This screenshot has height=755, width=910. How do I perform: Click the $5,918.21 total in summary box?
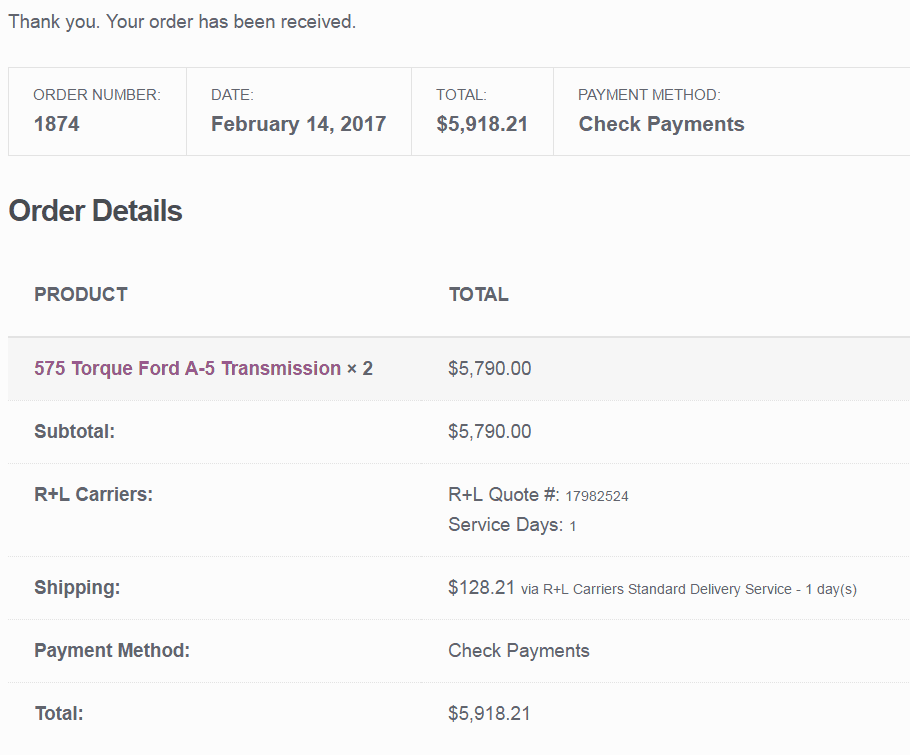pos(482,124)
